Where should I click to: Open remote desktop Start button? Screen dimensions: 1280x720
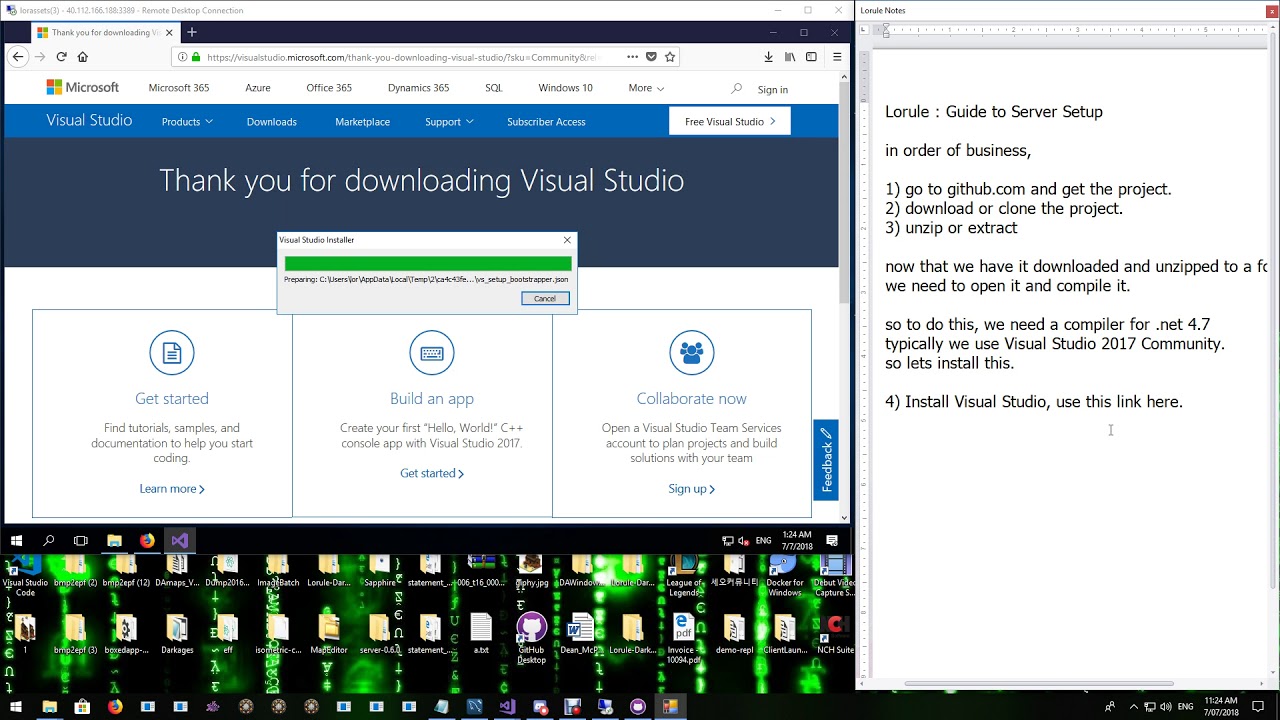[17, 541]
